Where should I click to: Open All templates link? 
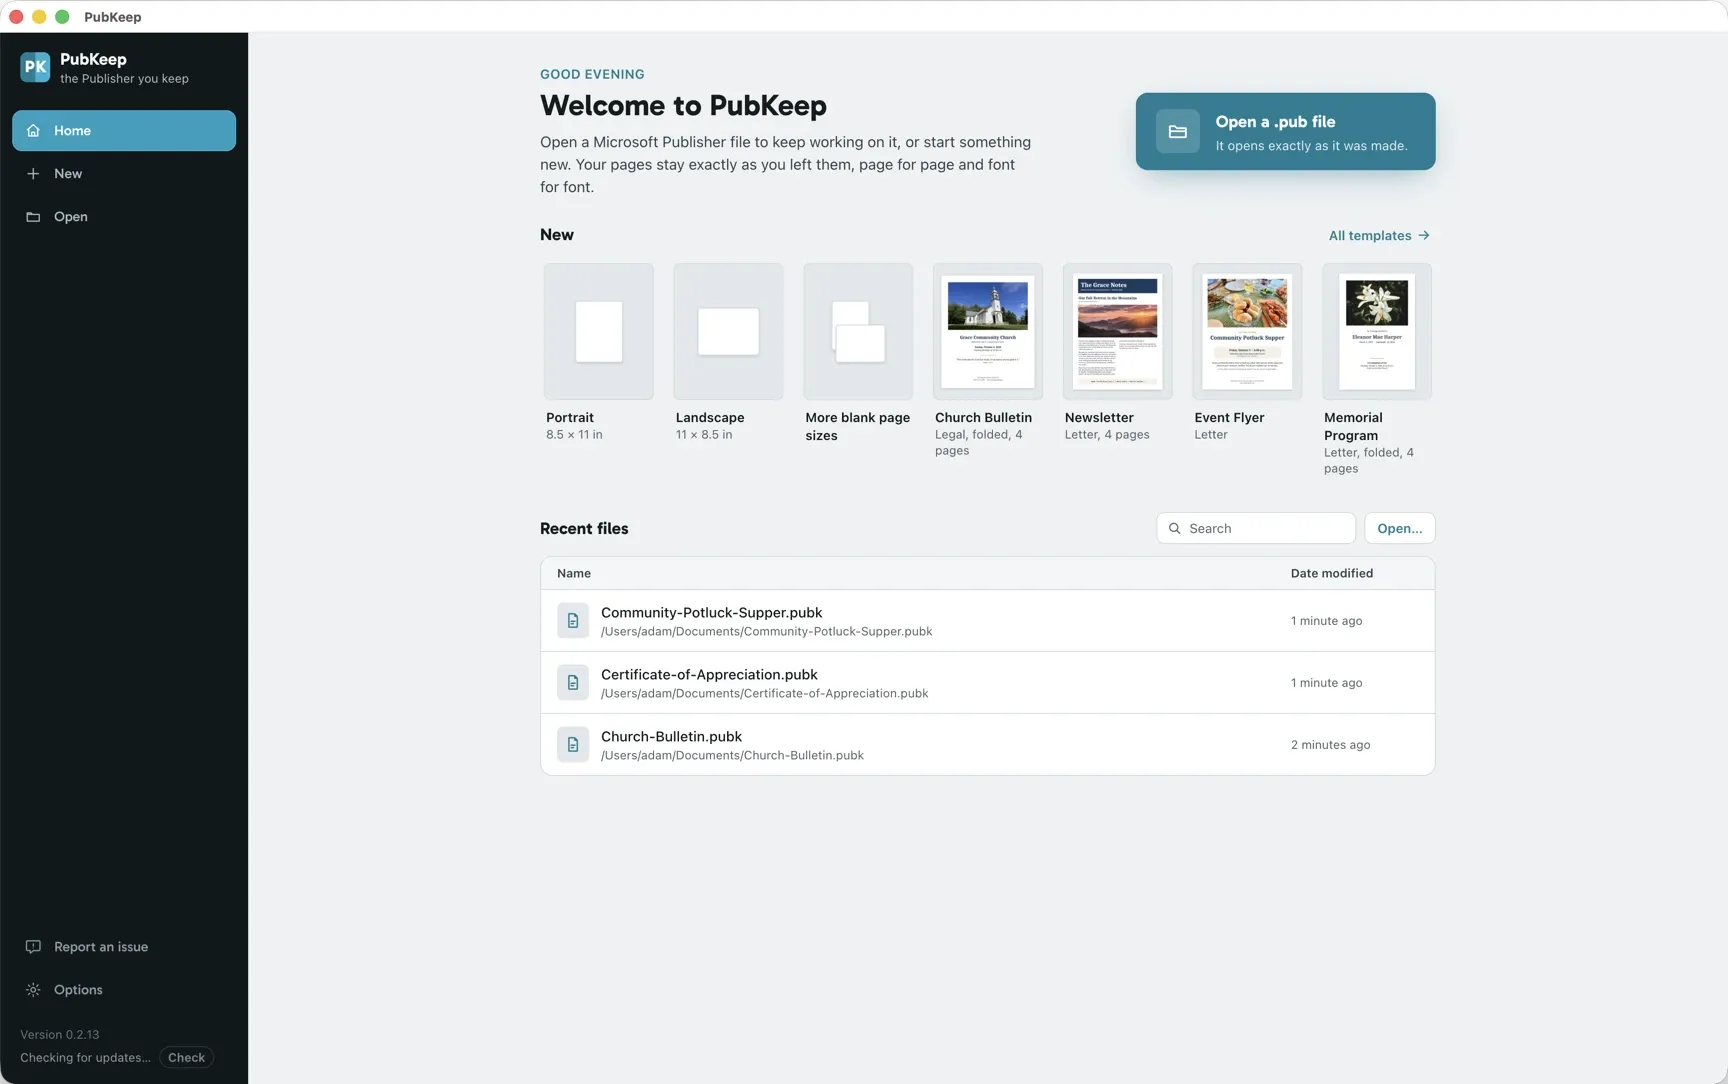click(x=1379, y=236)
